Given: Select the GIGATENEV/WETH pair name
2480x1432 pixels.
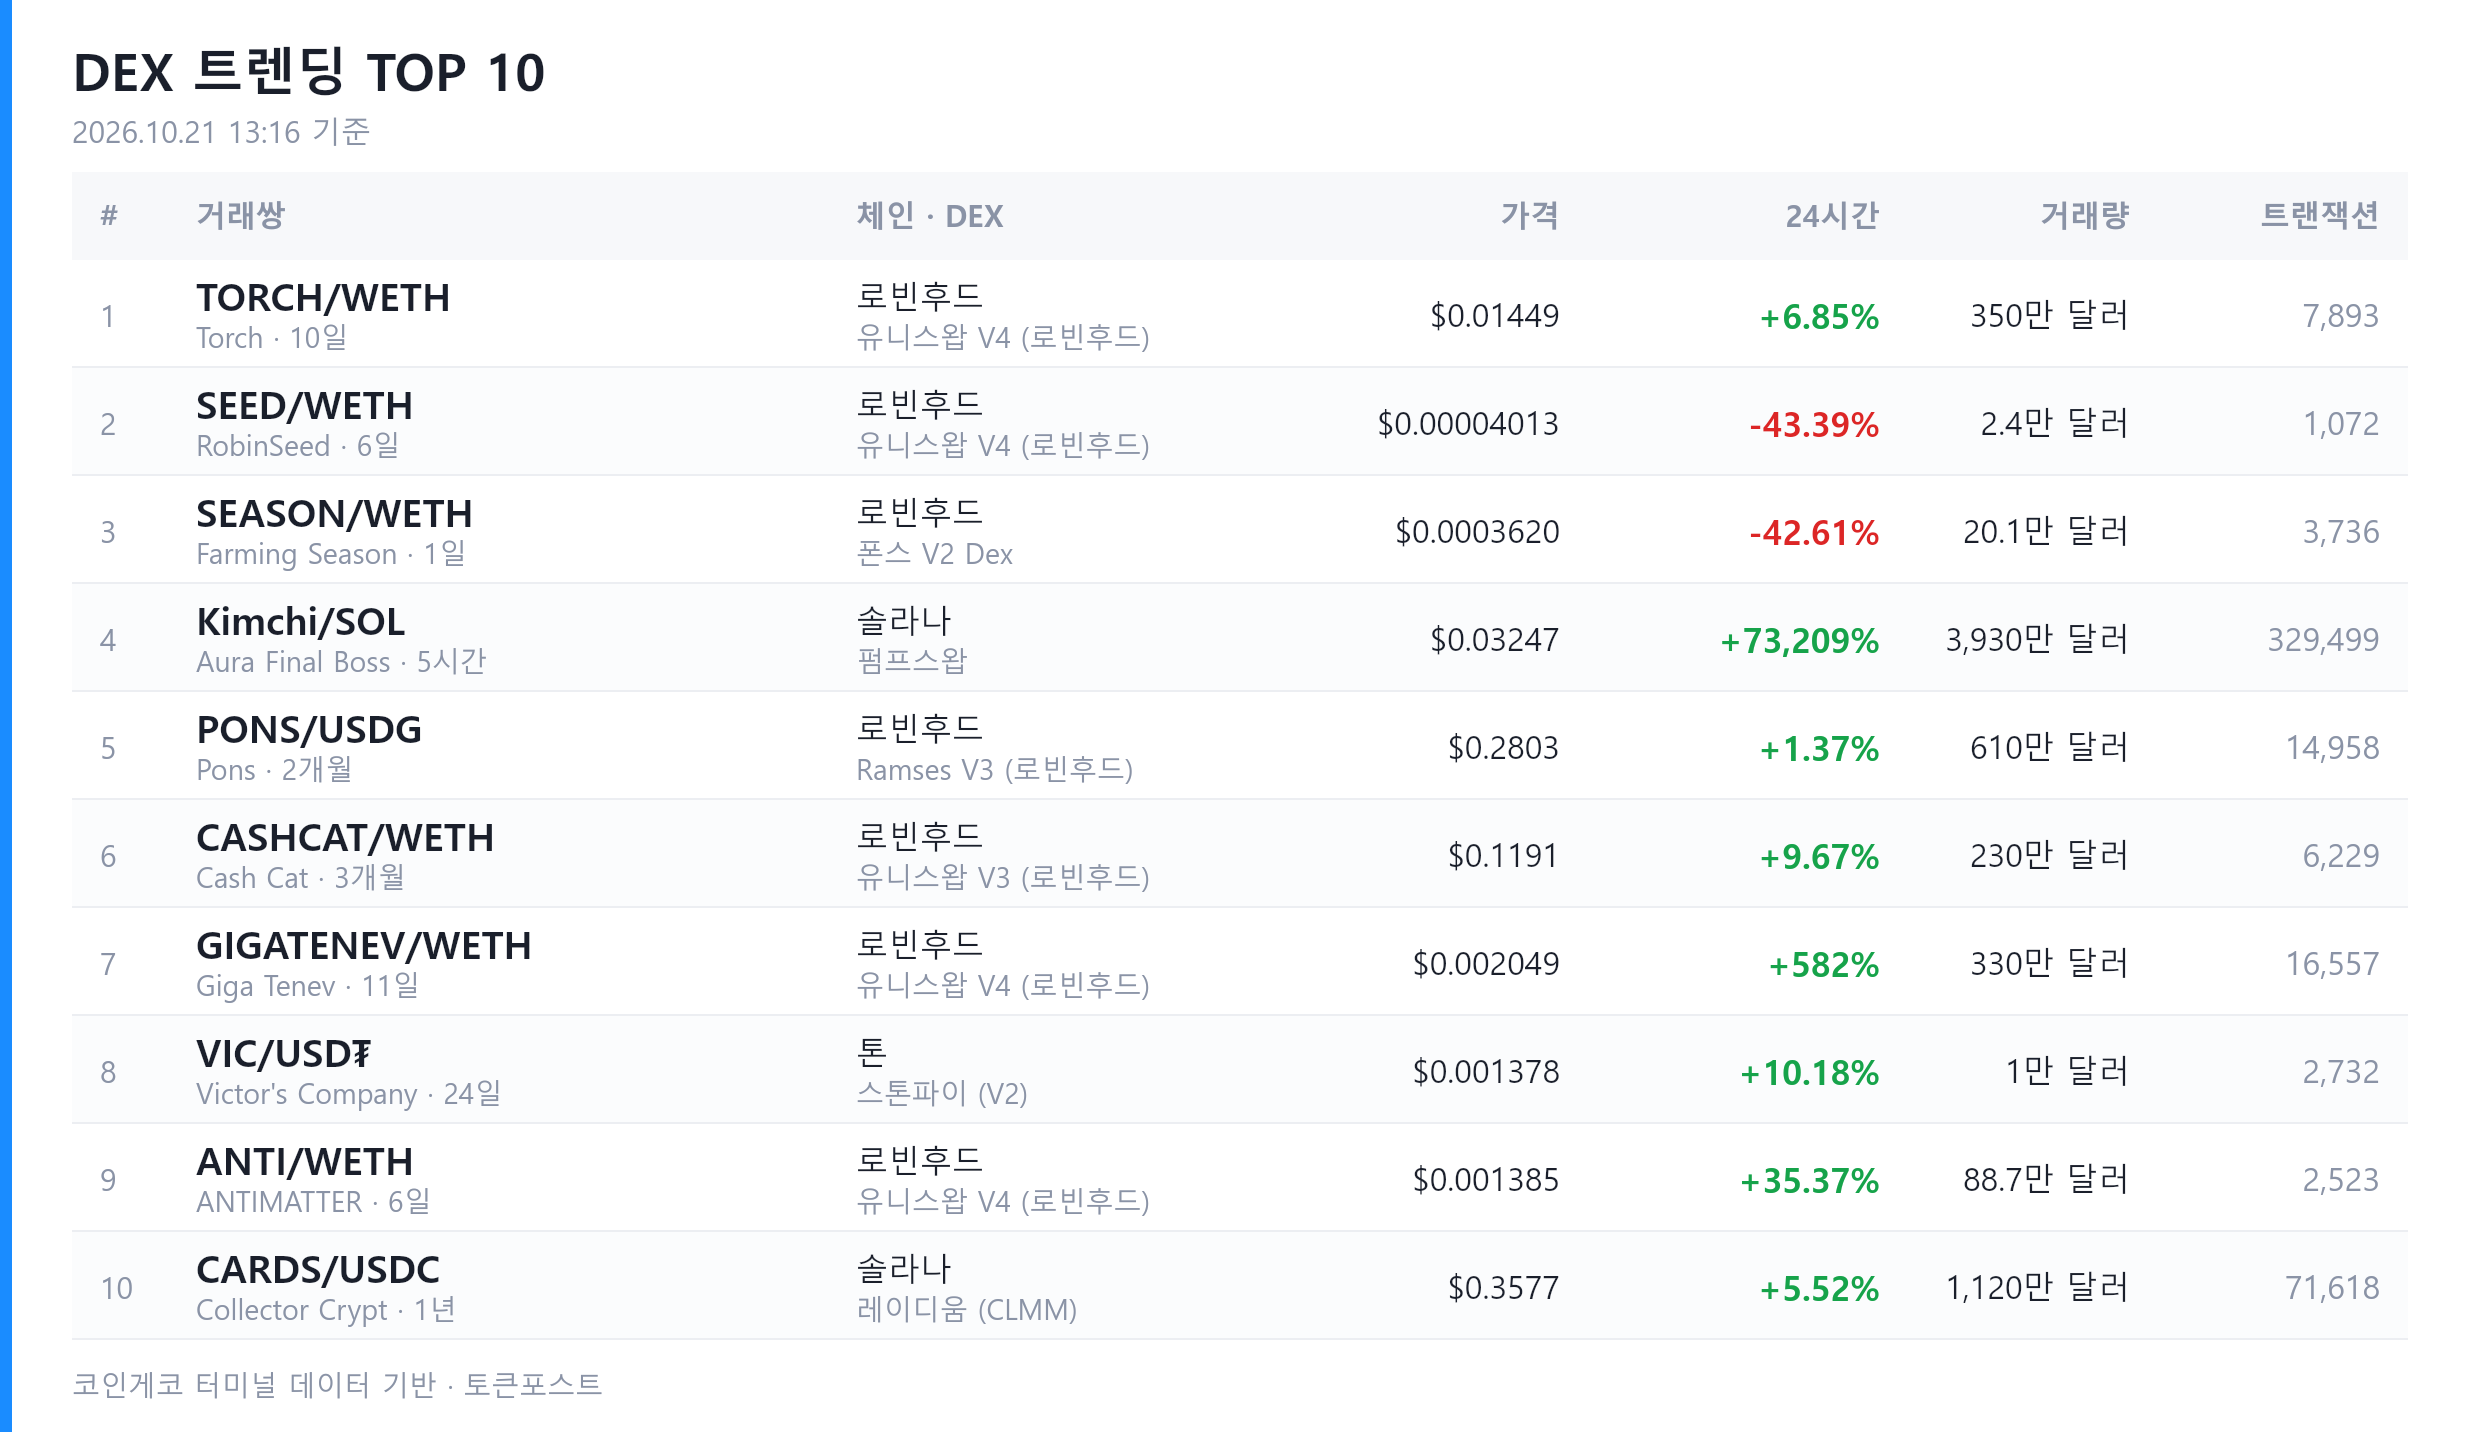Looking at the screenshot, I should point(364,946).
